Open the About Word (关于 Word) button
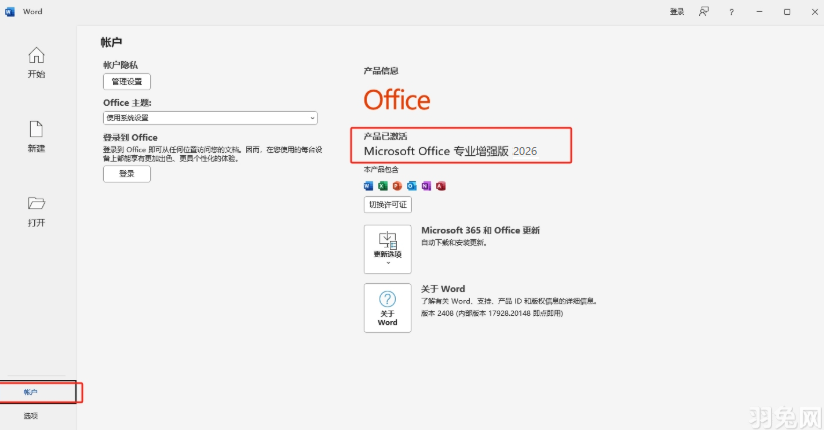 [387, 306]
